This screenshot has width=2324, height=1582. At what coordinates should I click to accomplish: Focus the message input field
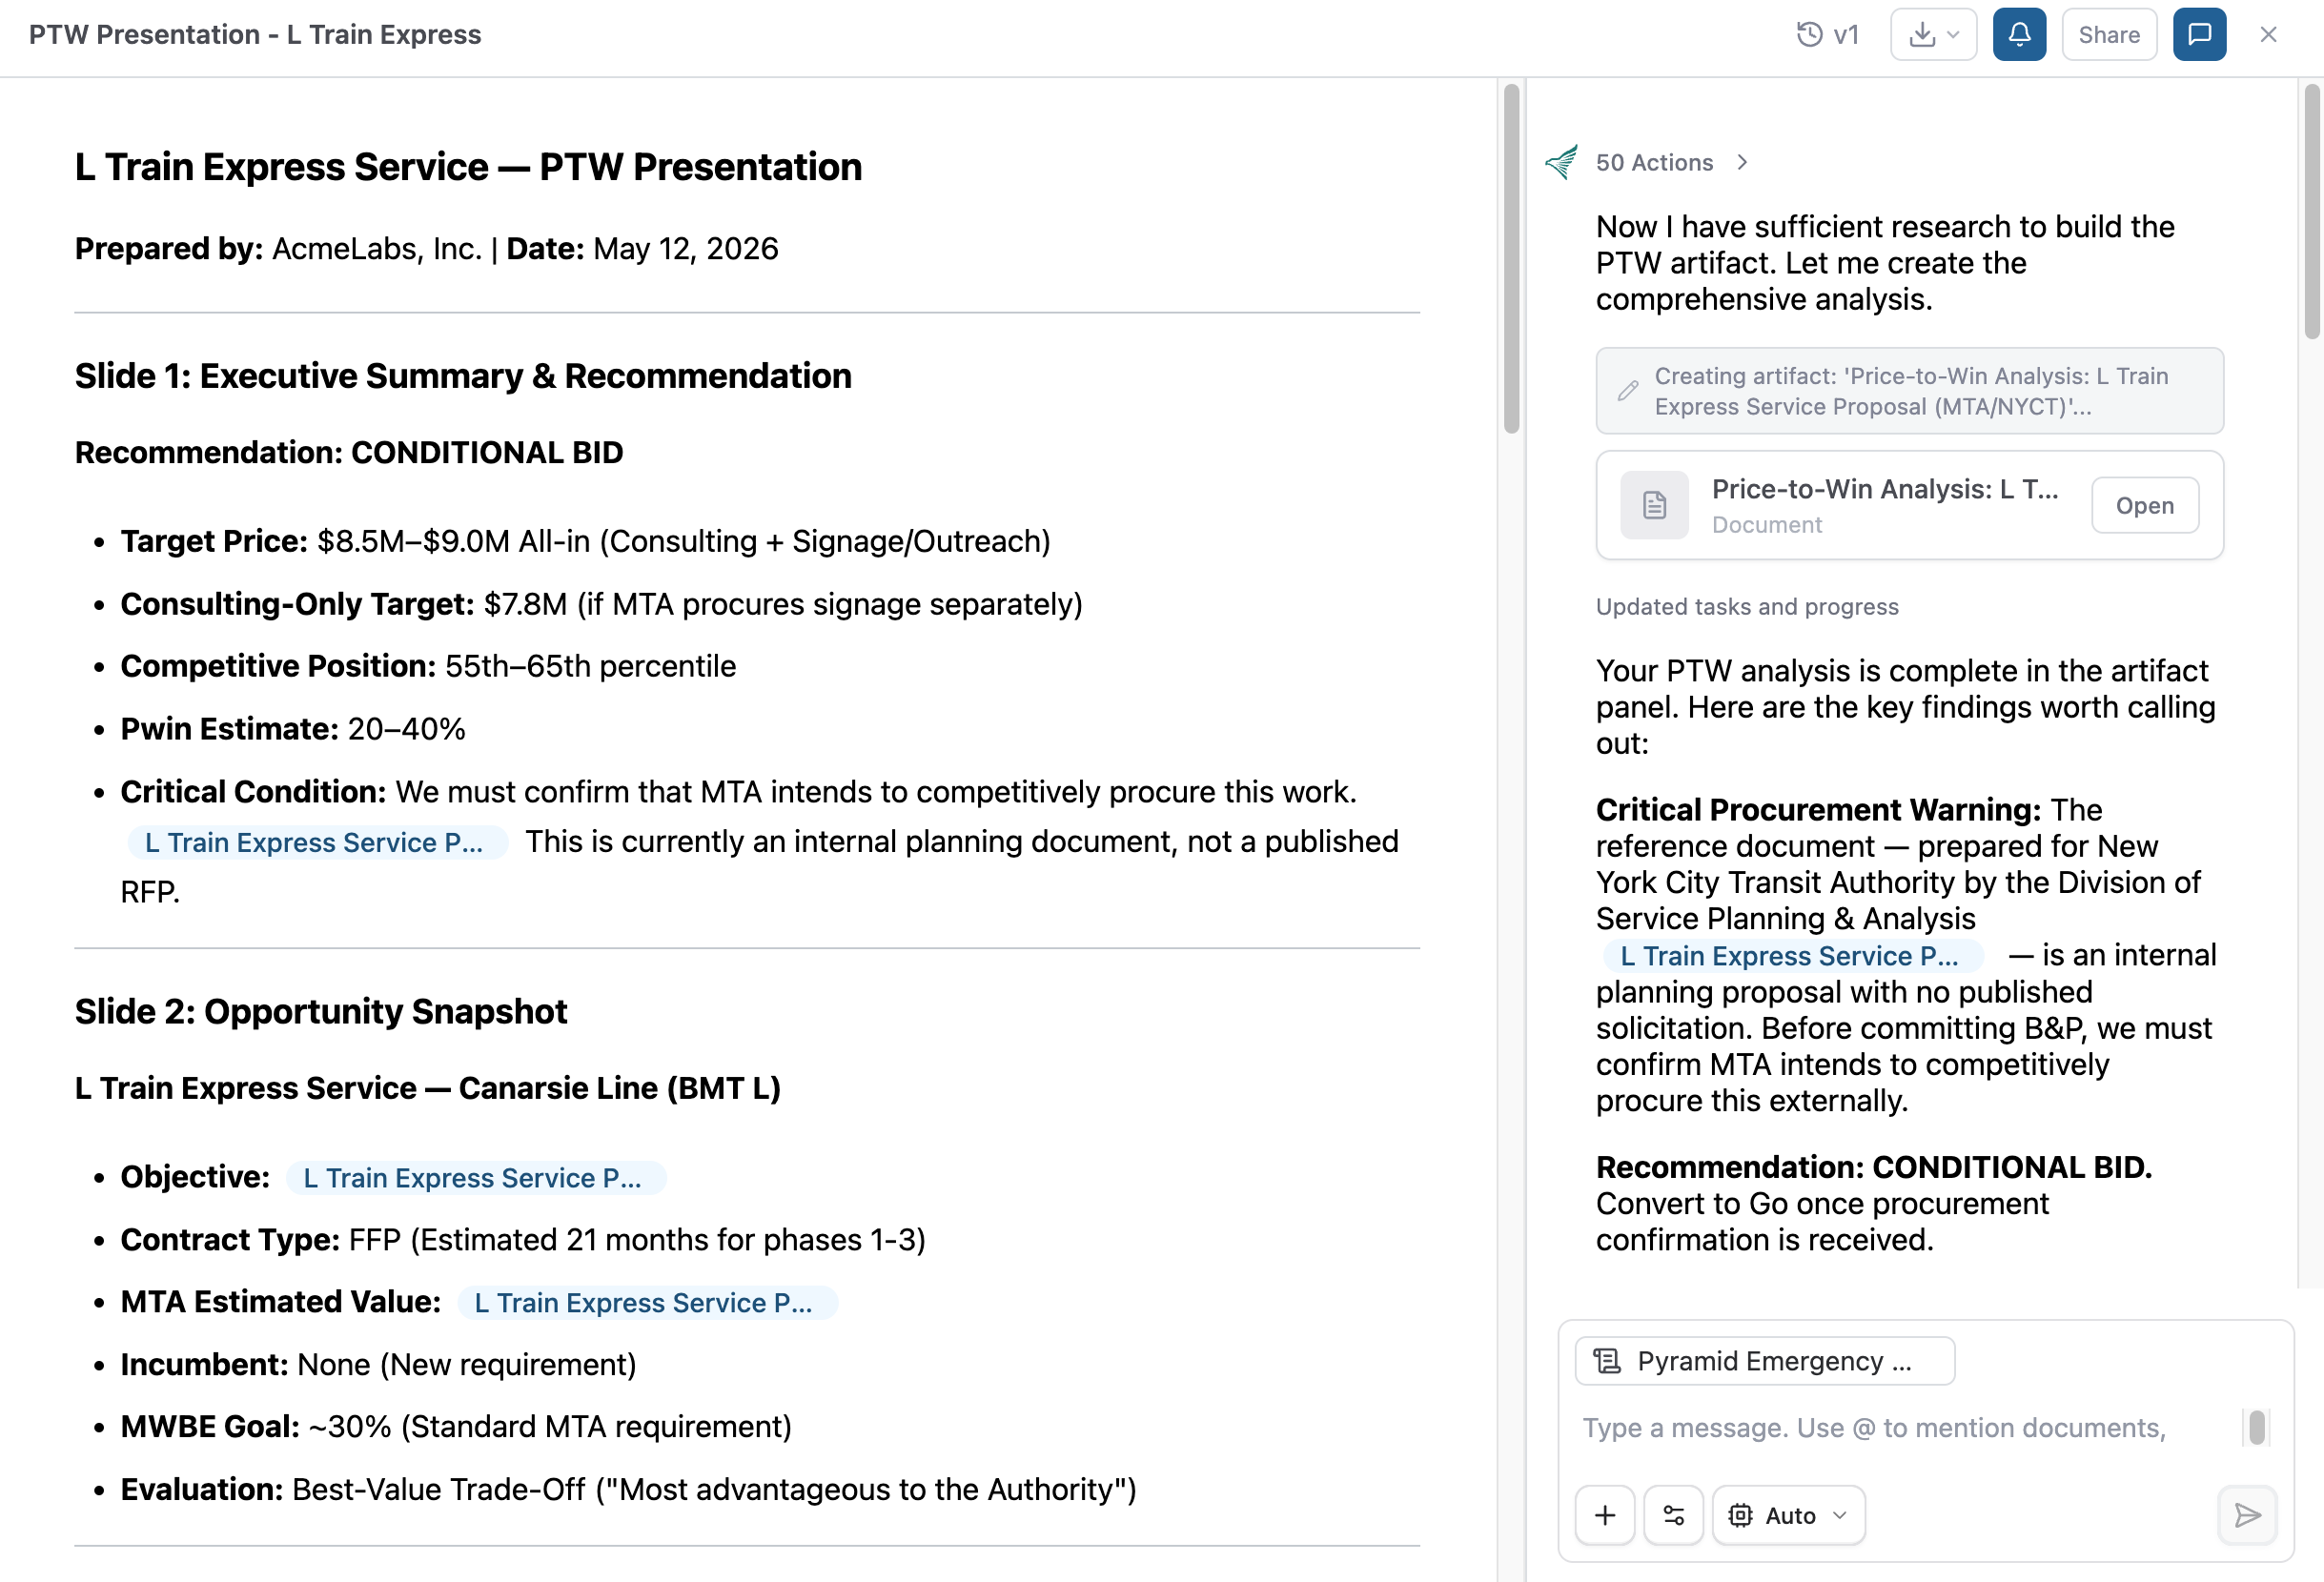pyautogui.click(x=1905, y=1428)
